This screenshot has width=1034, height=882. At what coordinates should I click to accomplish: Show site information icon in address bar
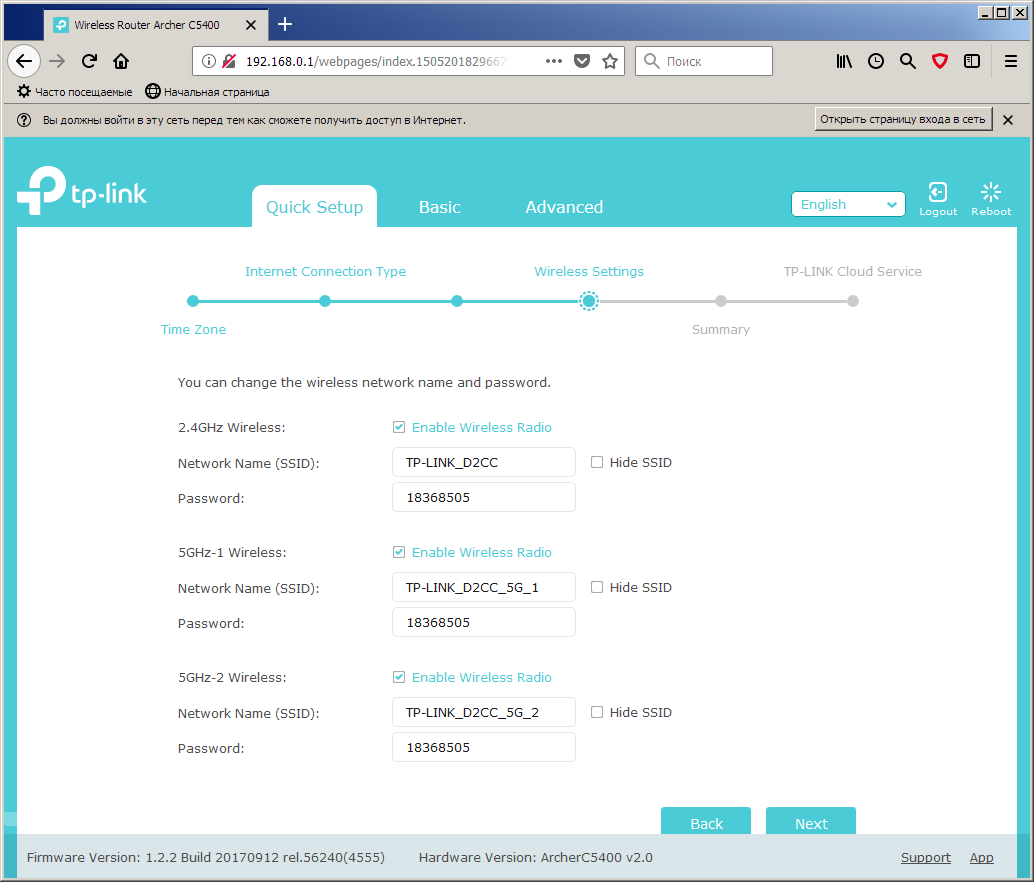pos(208,61)
